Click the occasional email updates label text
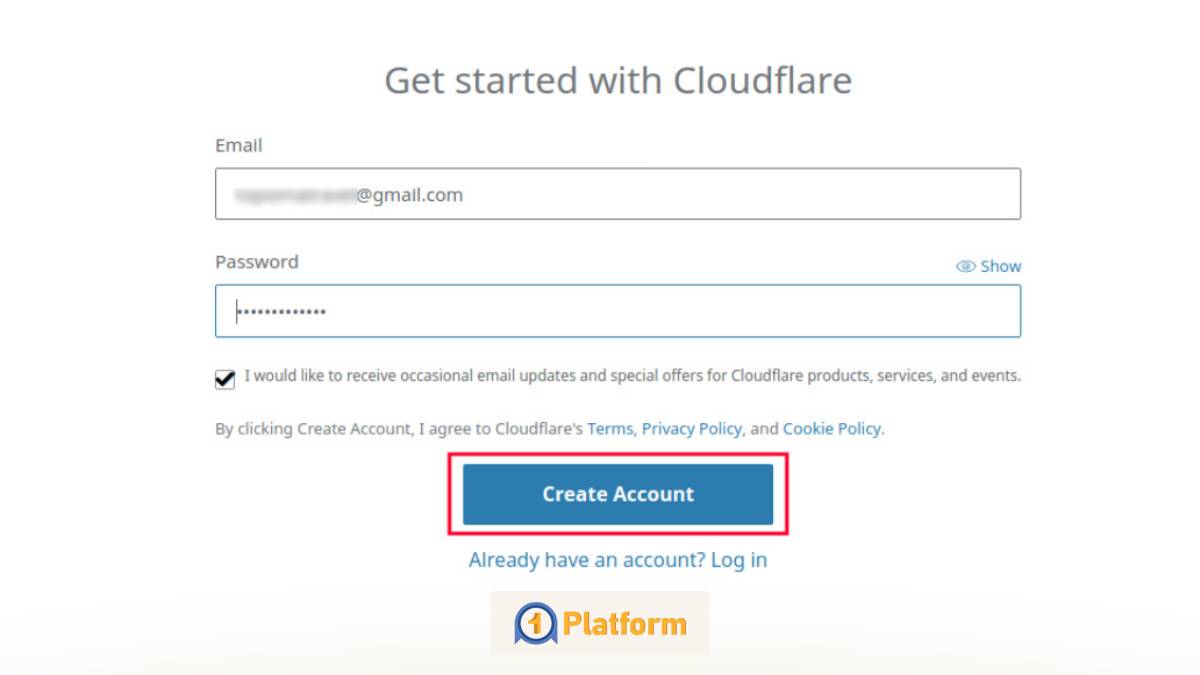The image size is (1200, 675). click(632, 377)
